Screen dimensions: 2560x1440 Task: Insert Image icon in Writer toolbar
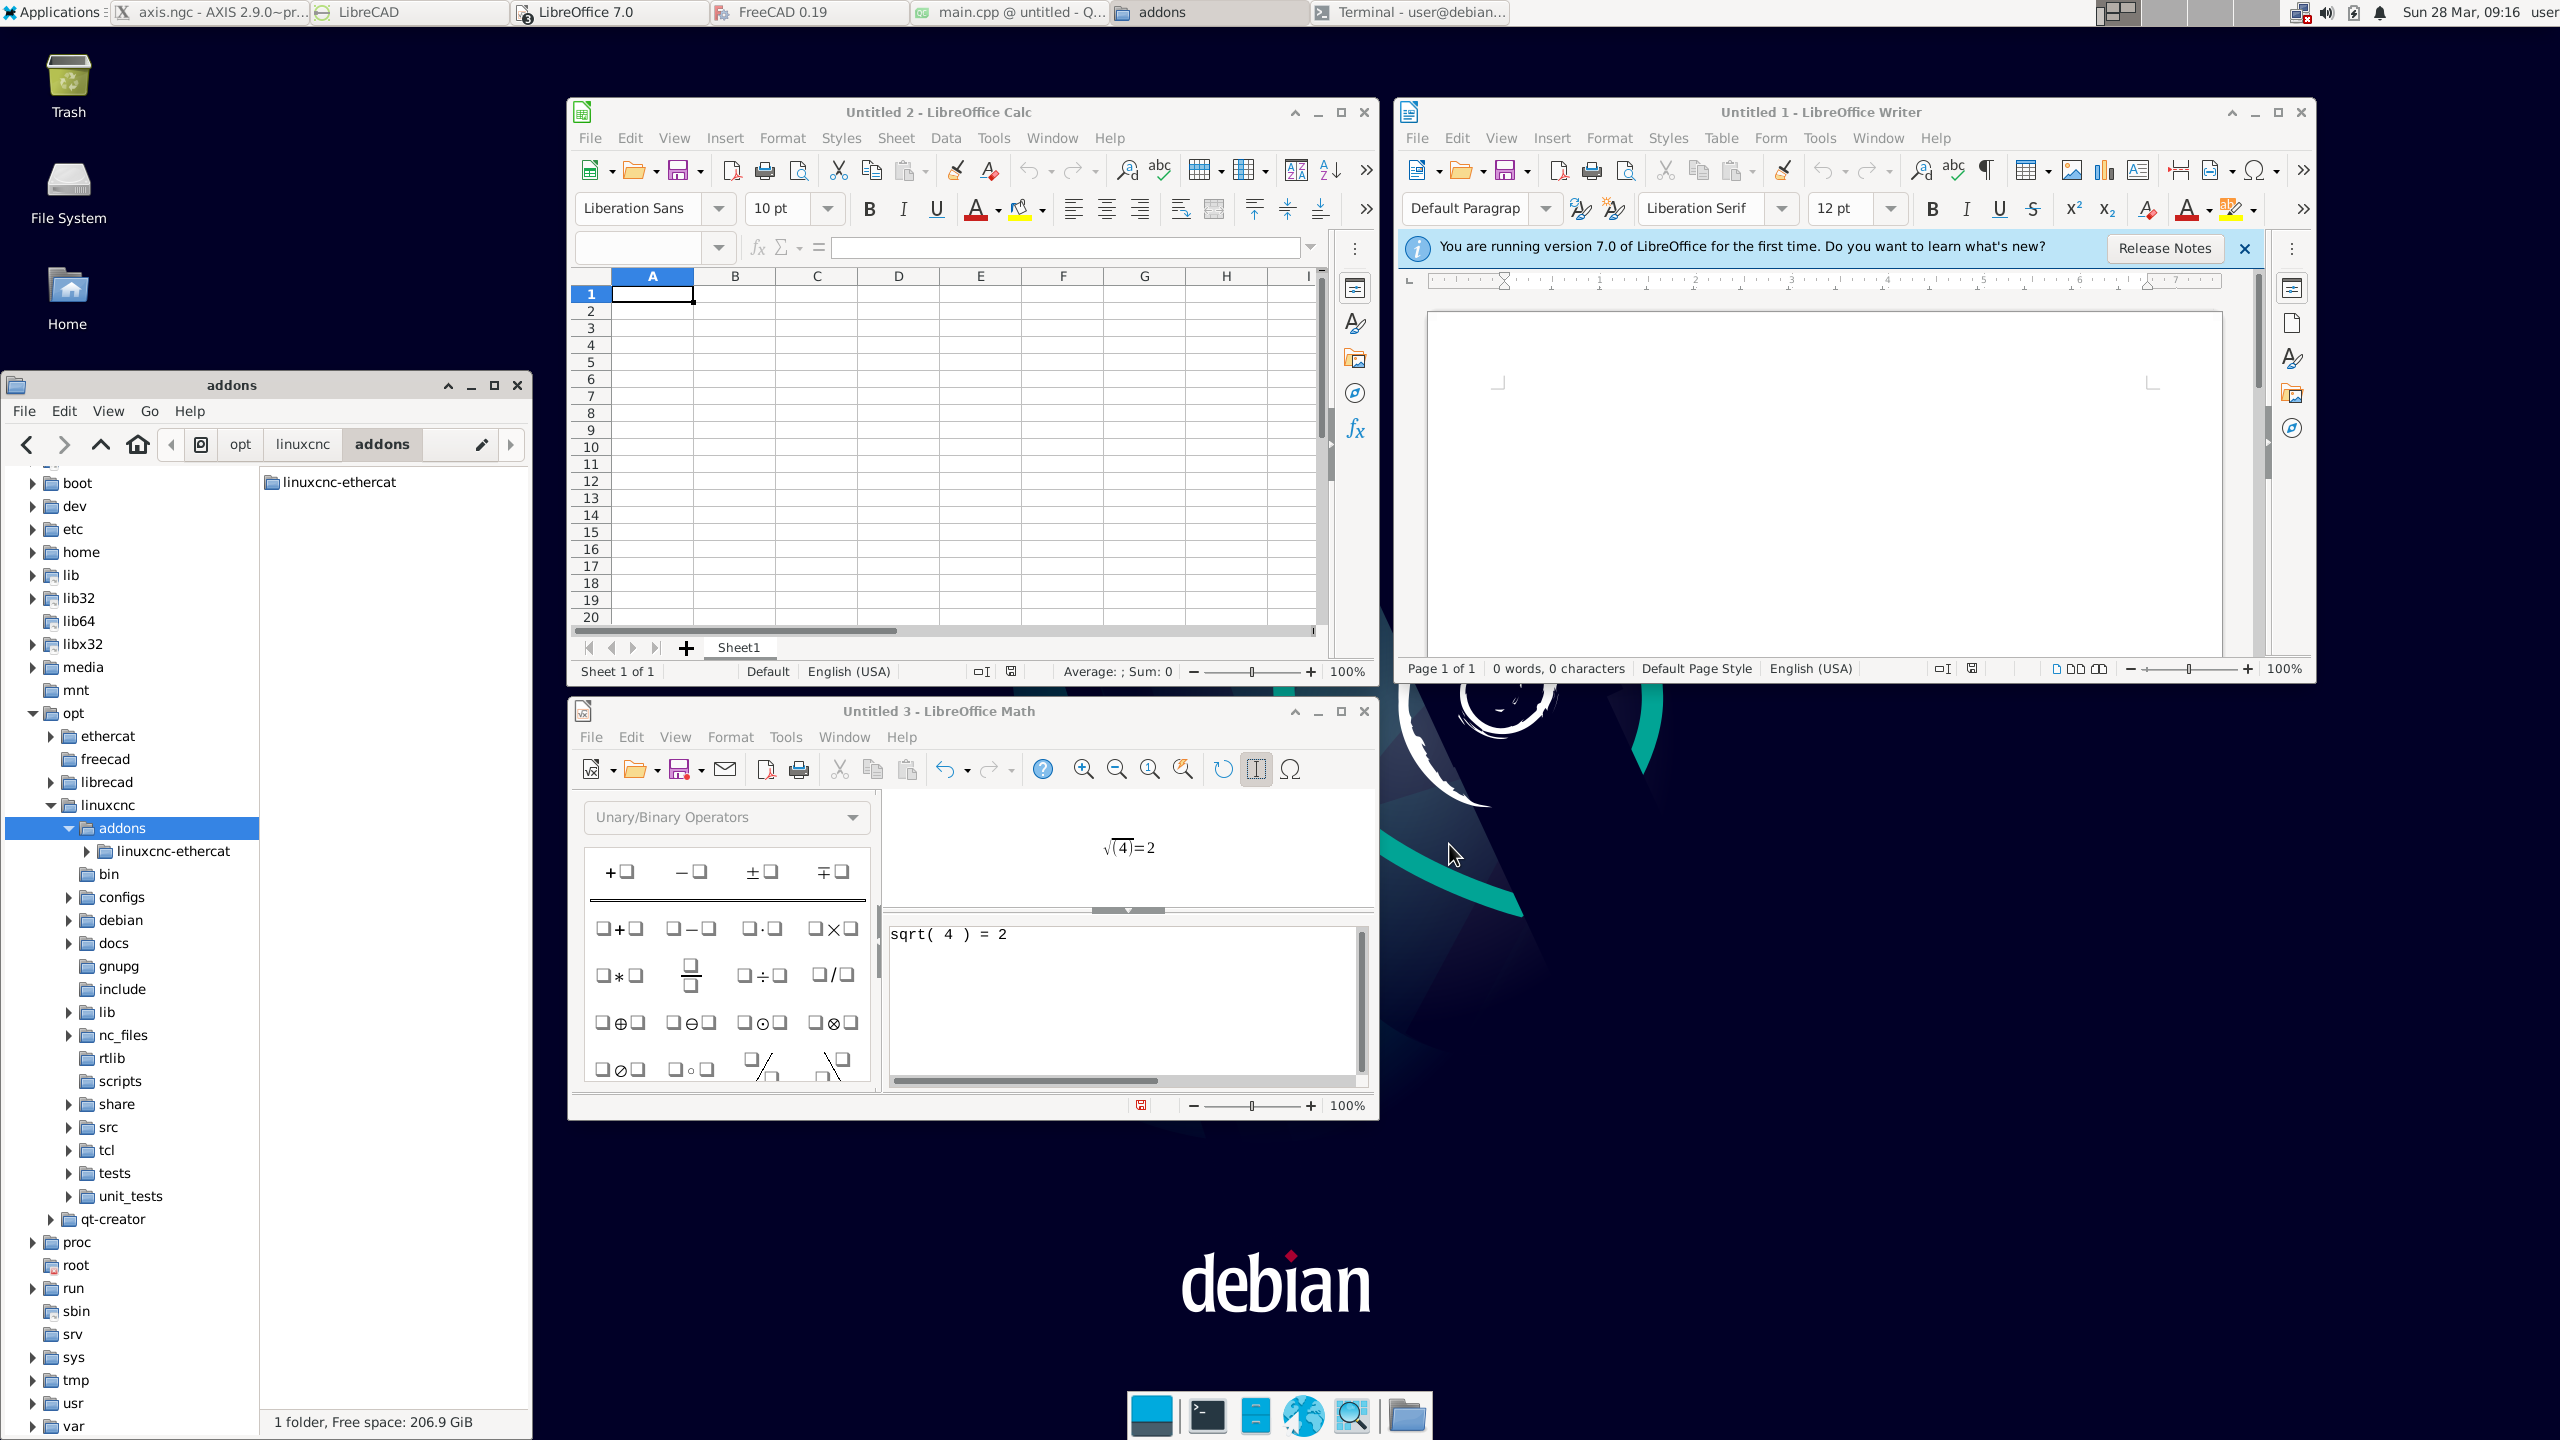(x=2072, y=170)
